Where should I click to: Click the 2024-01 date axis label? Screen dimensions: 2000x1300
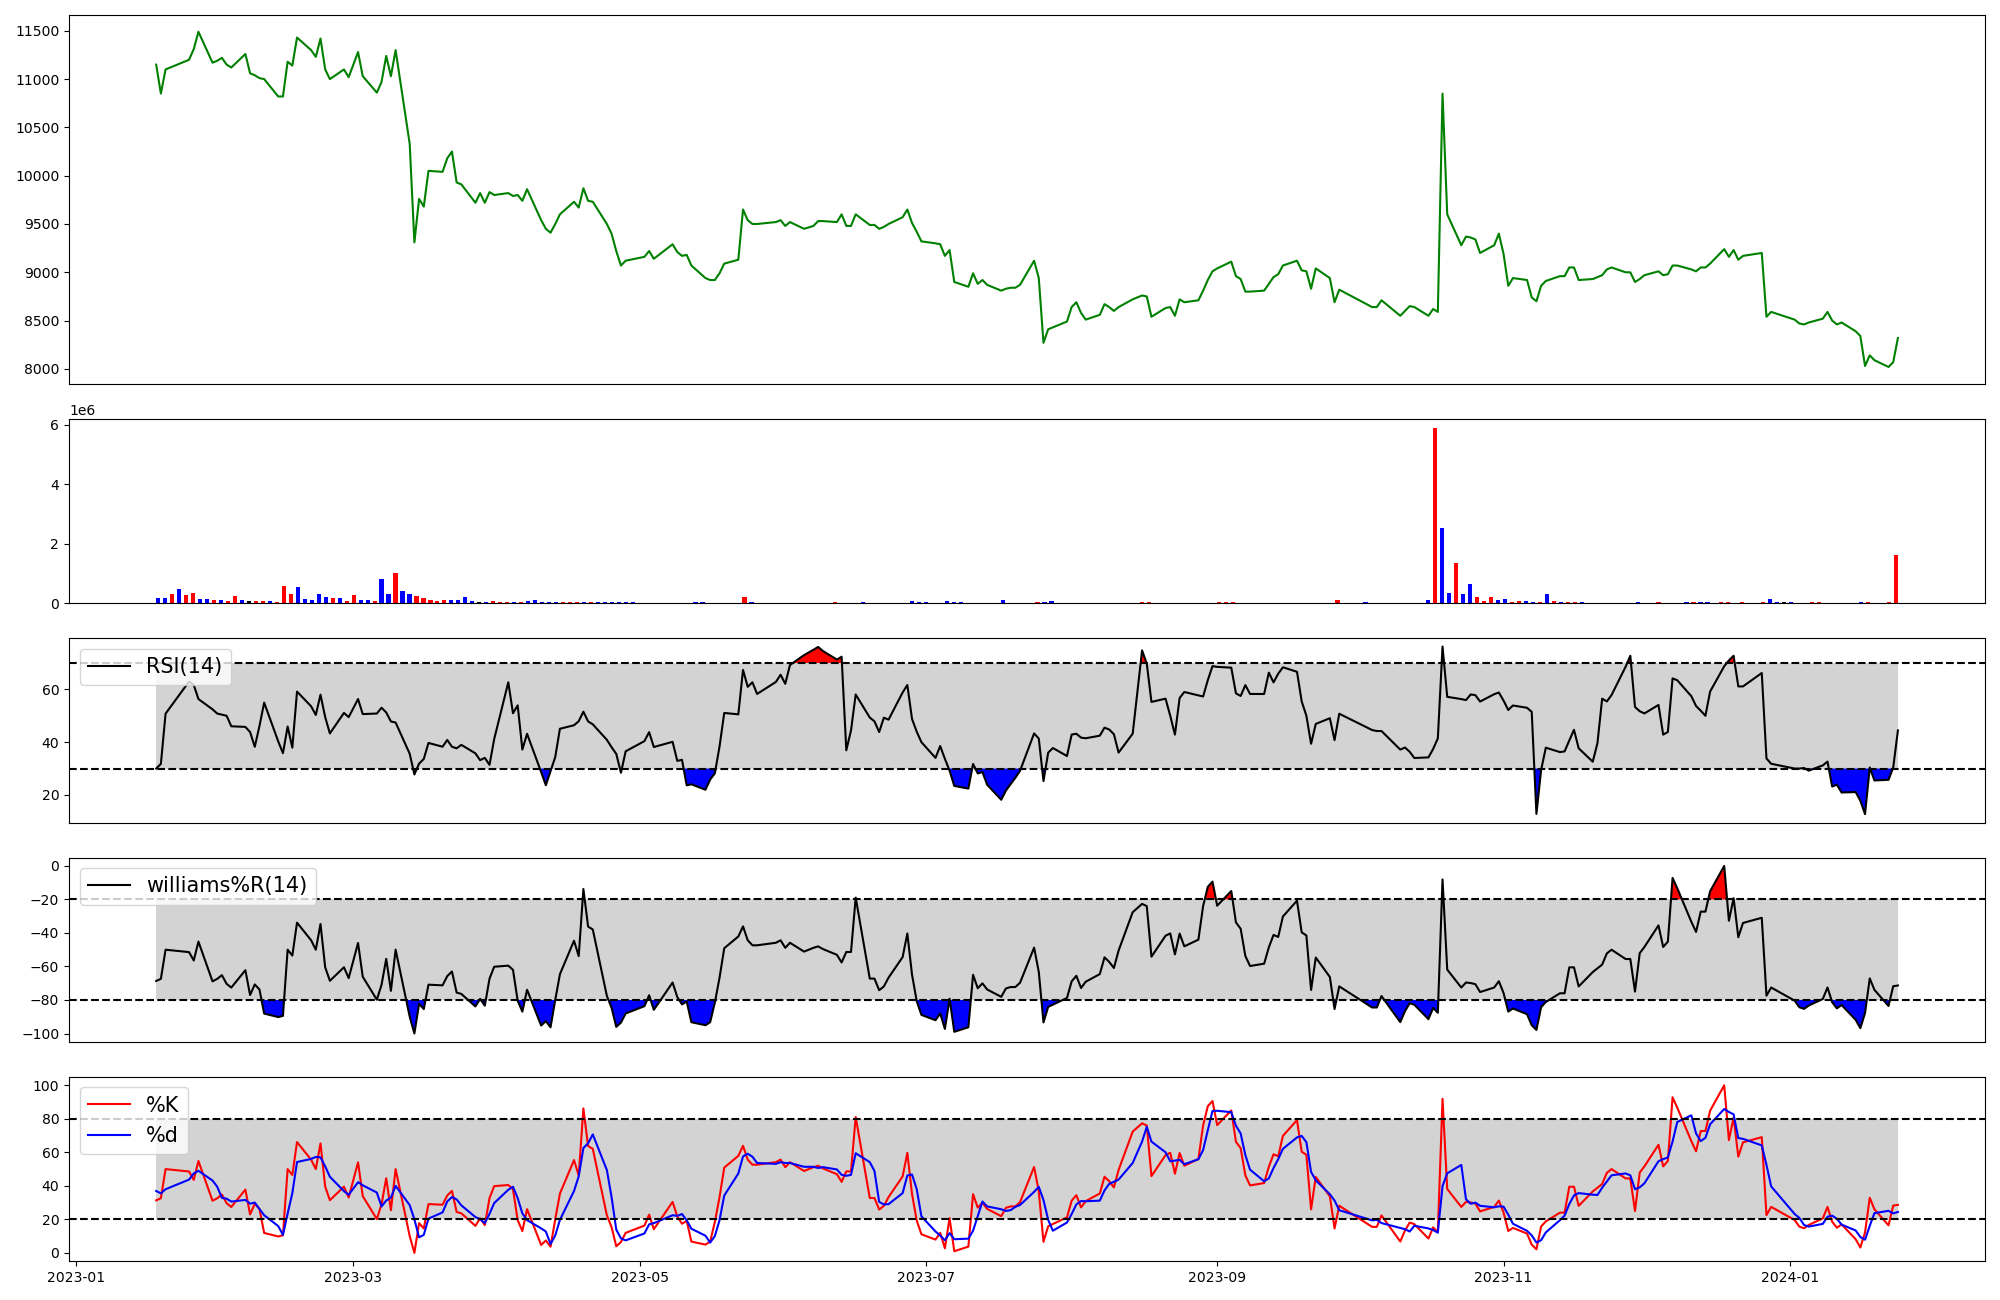coord(1790,1277)
